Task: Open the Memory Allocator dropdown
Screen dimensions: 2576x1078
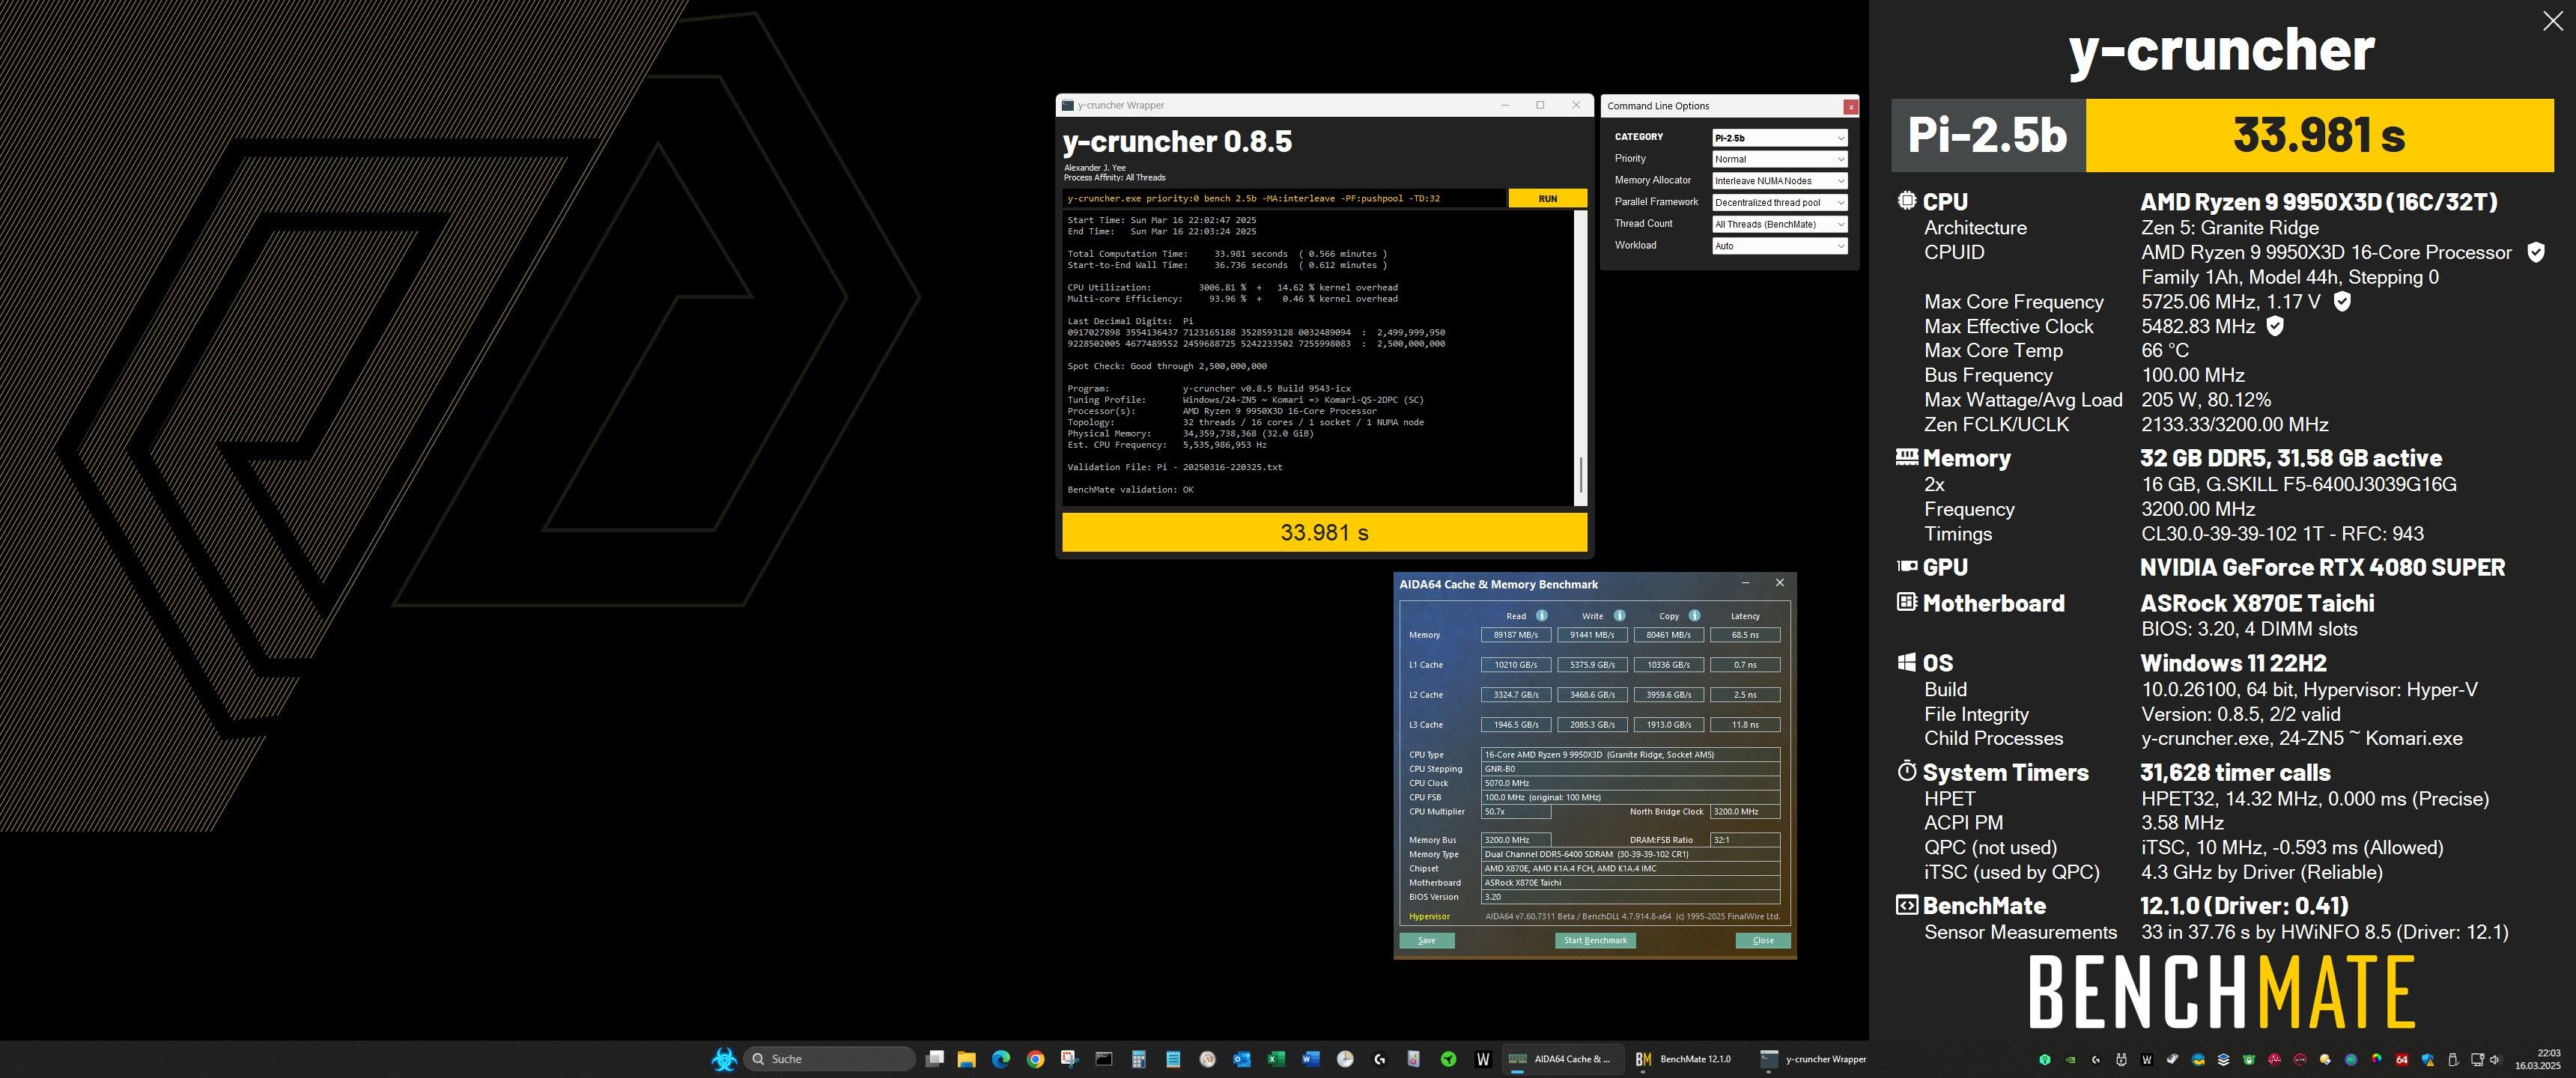Action: [x=1779, y=181]
